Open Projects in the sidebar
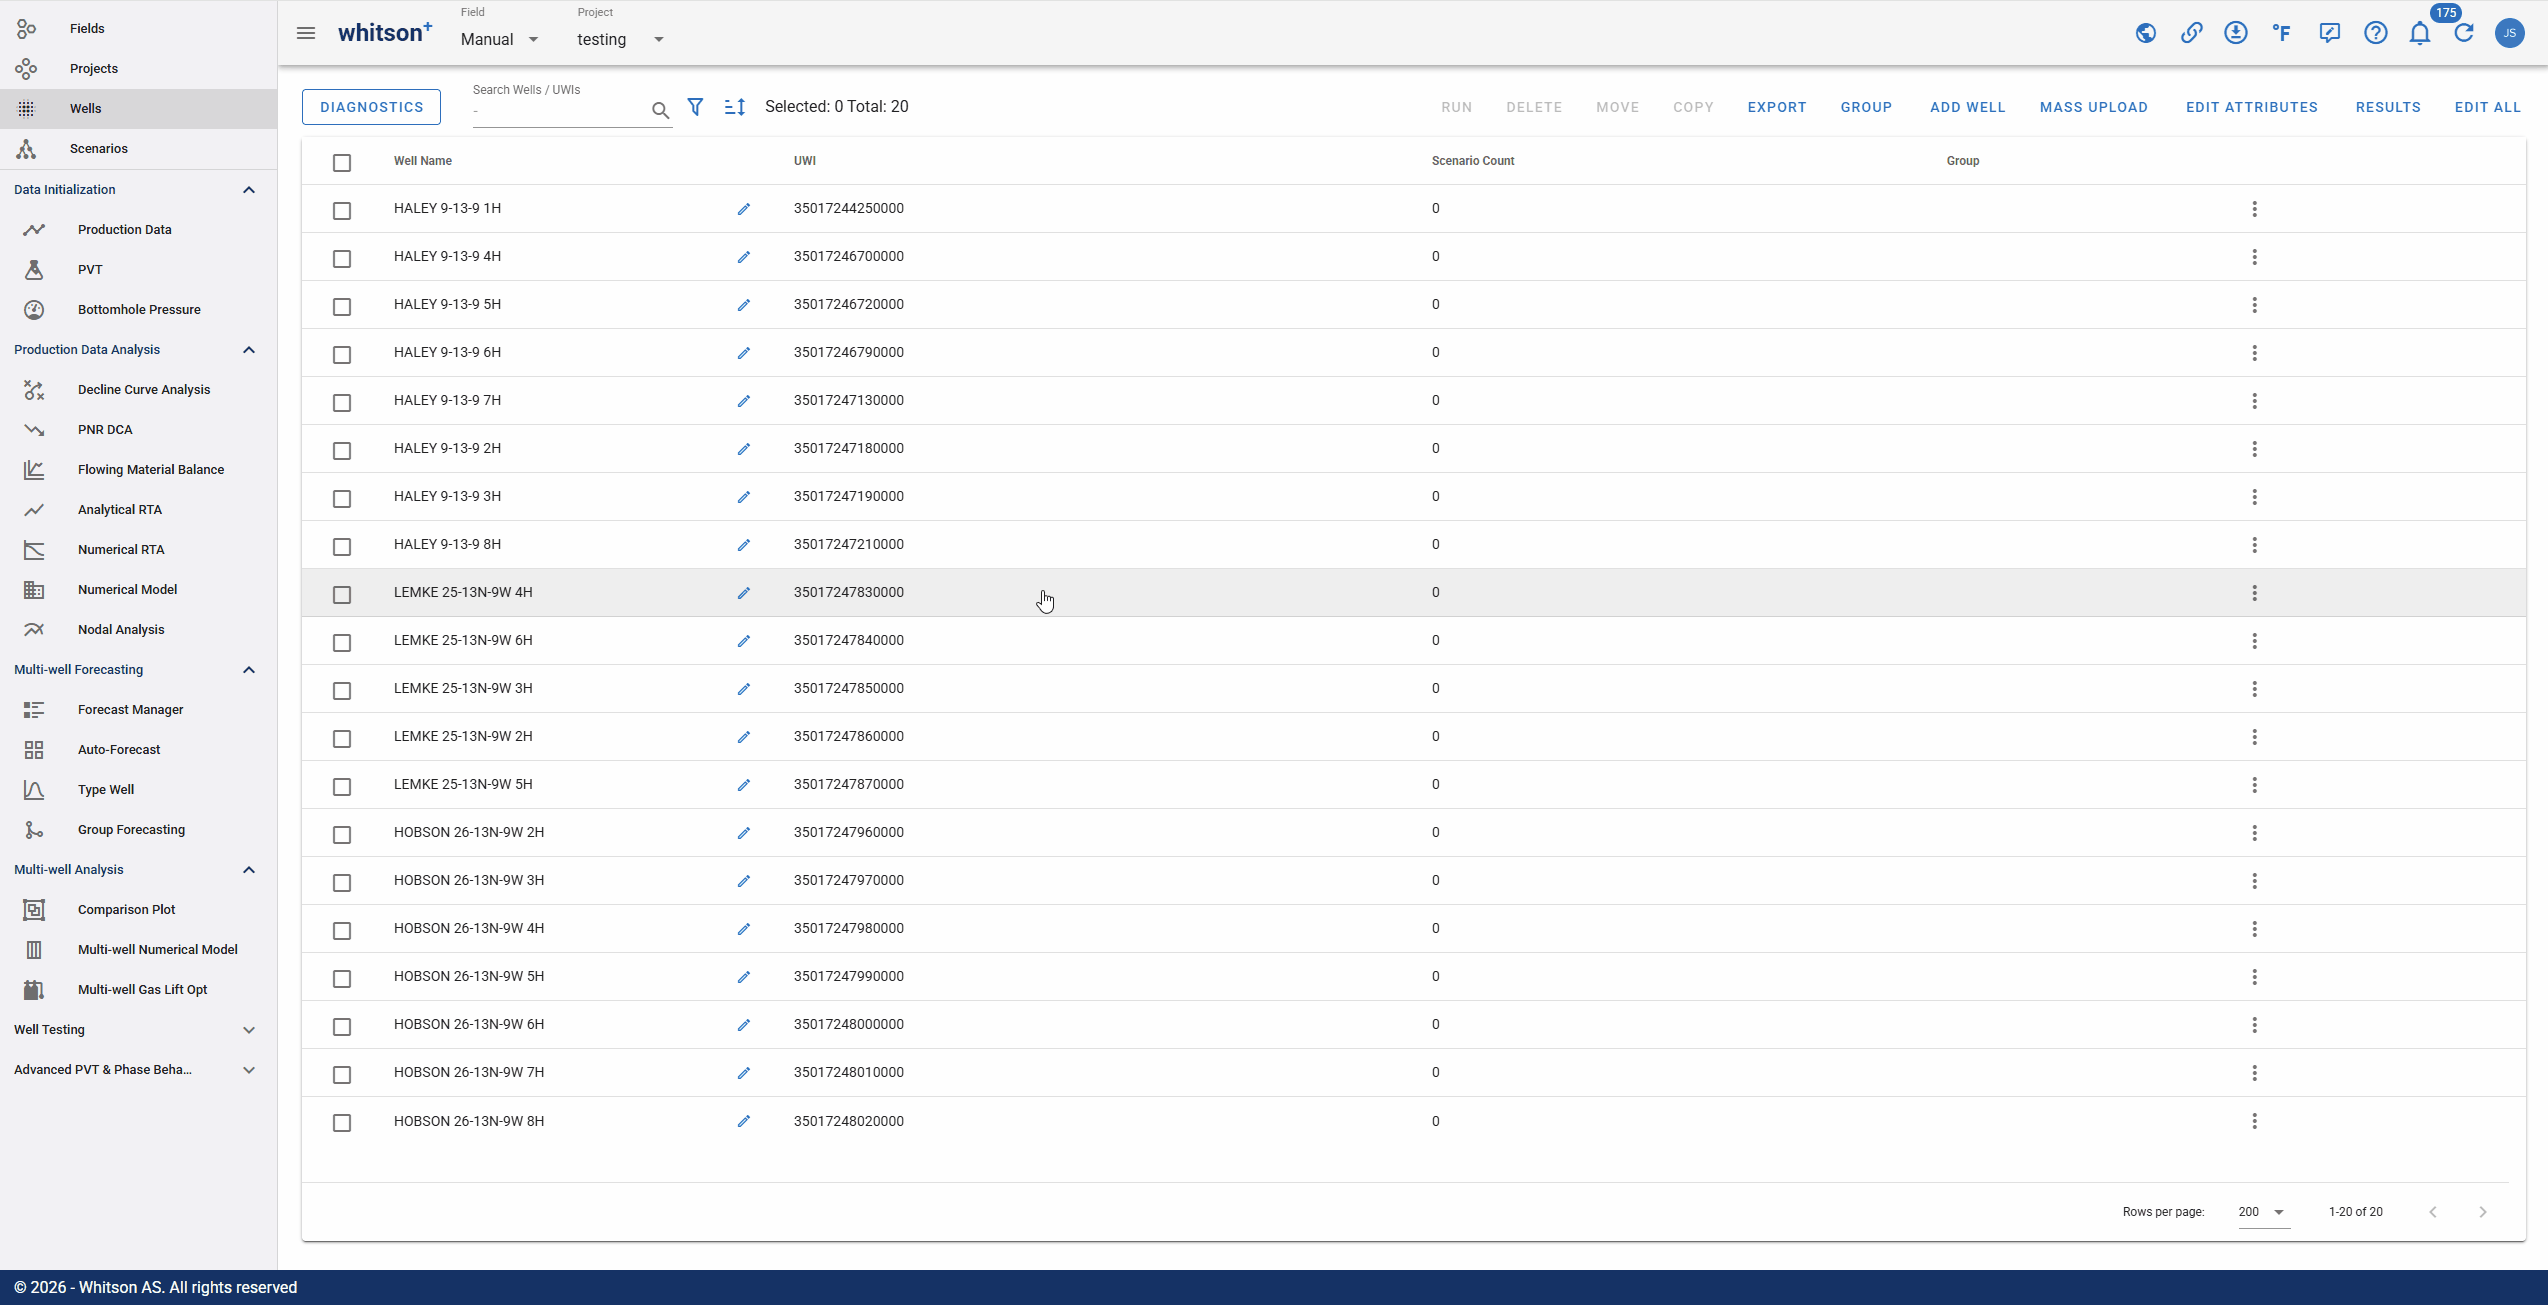Image resolution: width=2548 pixels, height=1305 pixels. click(x=138, y=69)
